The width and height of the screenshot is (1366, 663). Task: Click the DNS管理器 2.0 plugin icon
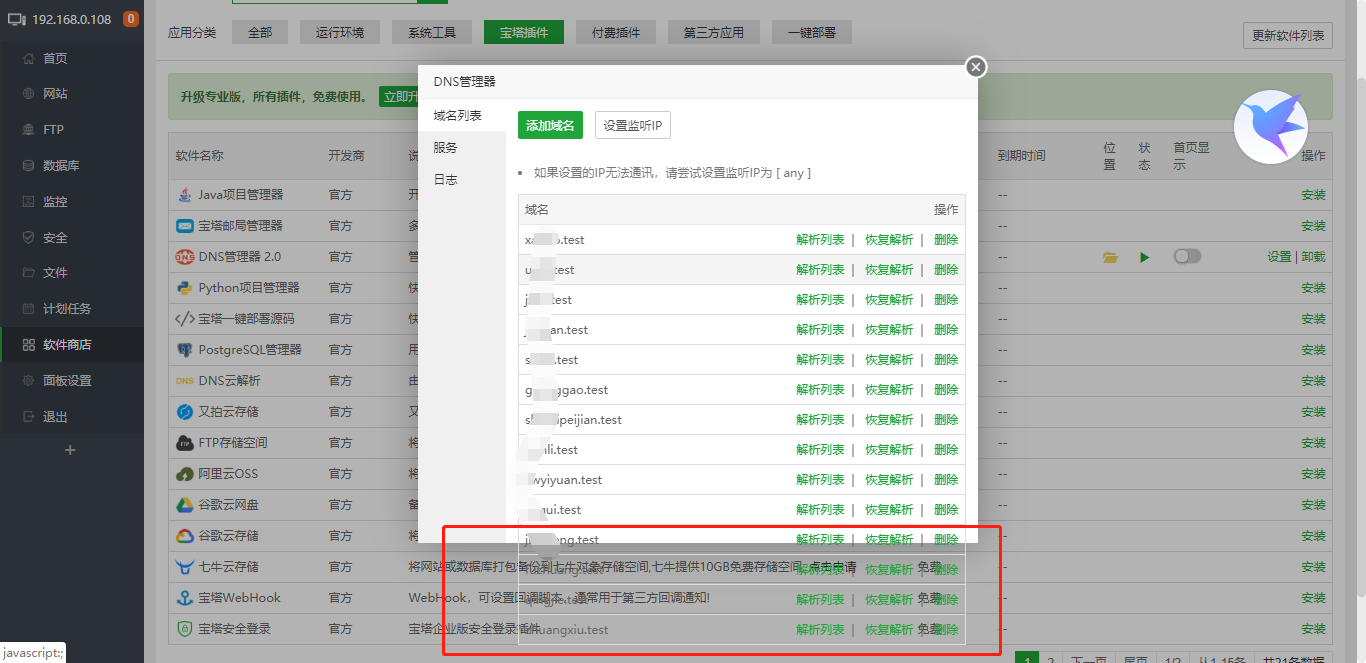coord(184,256)
